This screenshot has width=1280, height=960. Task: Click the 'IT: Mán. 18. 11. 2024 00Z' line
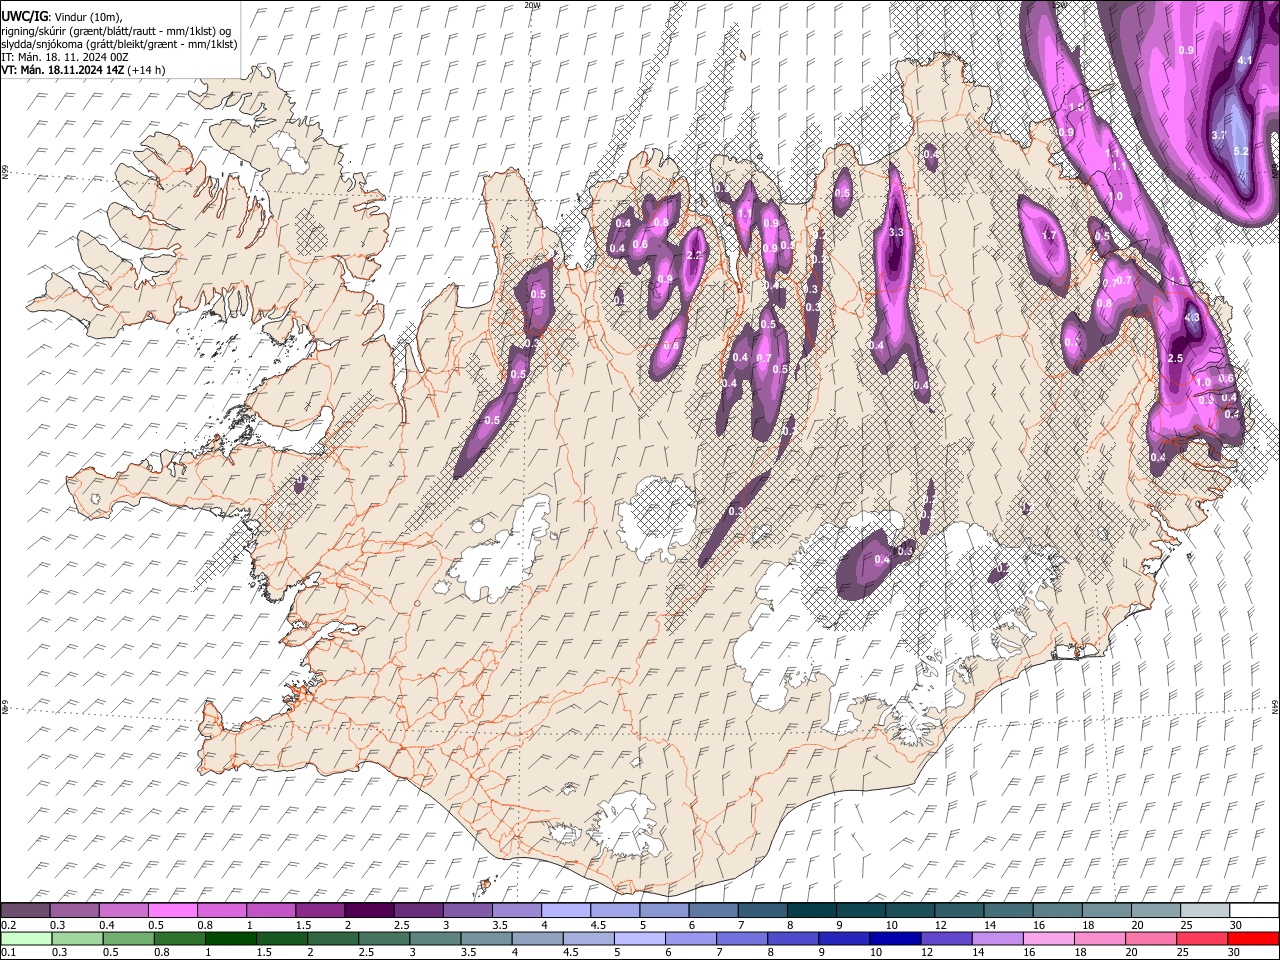point(64,57)
